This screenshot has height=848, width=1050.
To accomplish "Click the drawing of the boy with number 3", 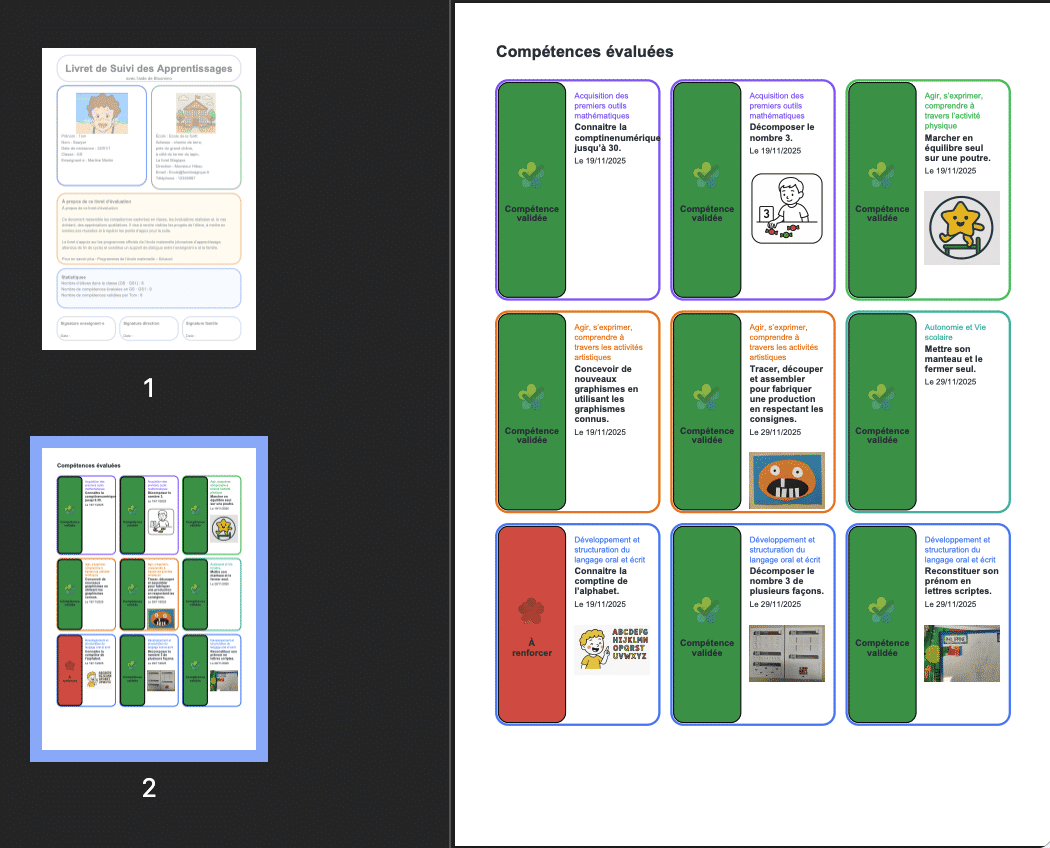I will 787,208.
